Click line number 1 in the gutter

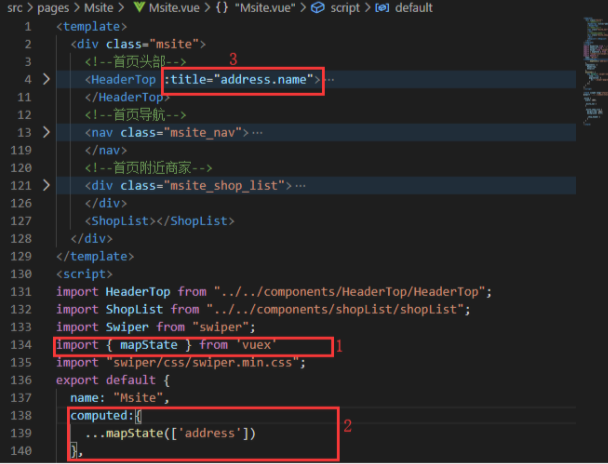tap(28, 26)
